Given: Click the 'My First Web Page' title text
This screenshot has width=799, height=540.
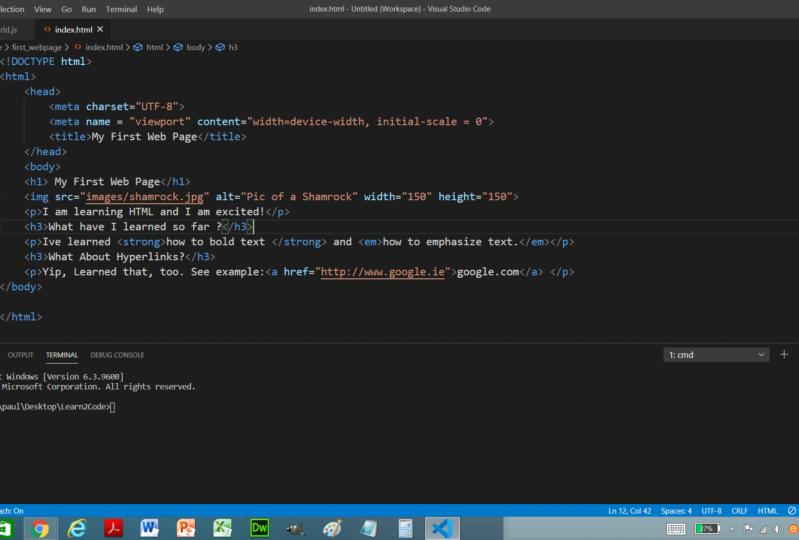Looking at the screenshot, I should (x=144, y=137).
